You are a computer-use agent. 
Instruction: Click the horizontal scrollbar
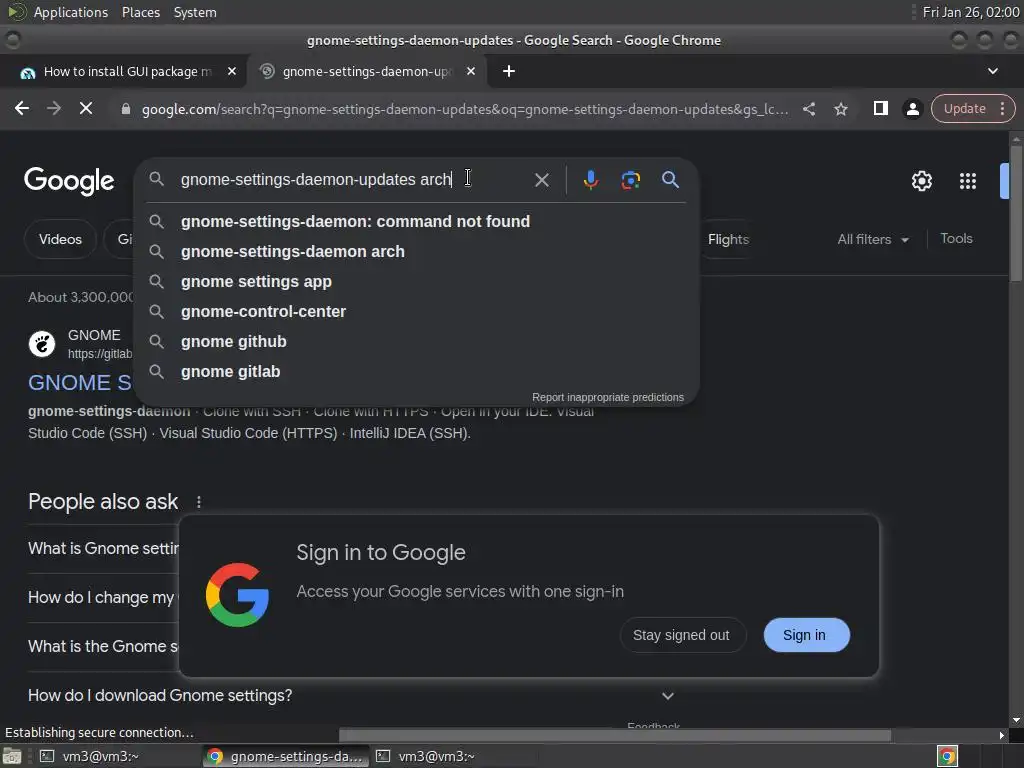click(x=615, y=735)
